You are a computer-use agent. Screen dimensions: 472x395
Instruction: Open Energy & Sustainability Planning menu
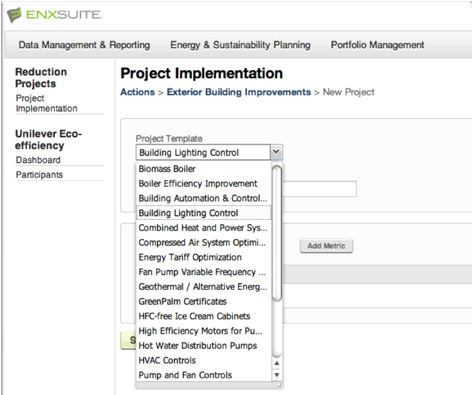pos(240,45)
